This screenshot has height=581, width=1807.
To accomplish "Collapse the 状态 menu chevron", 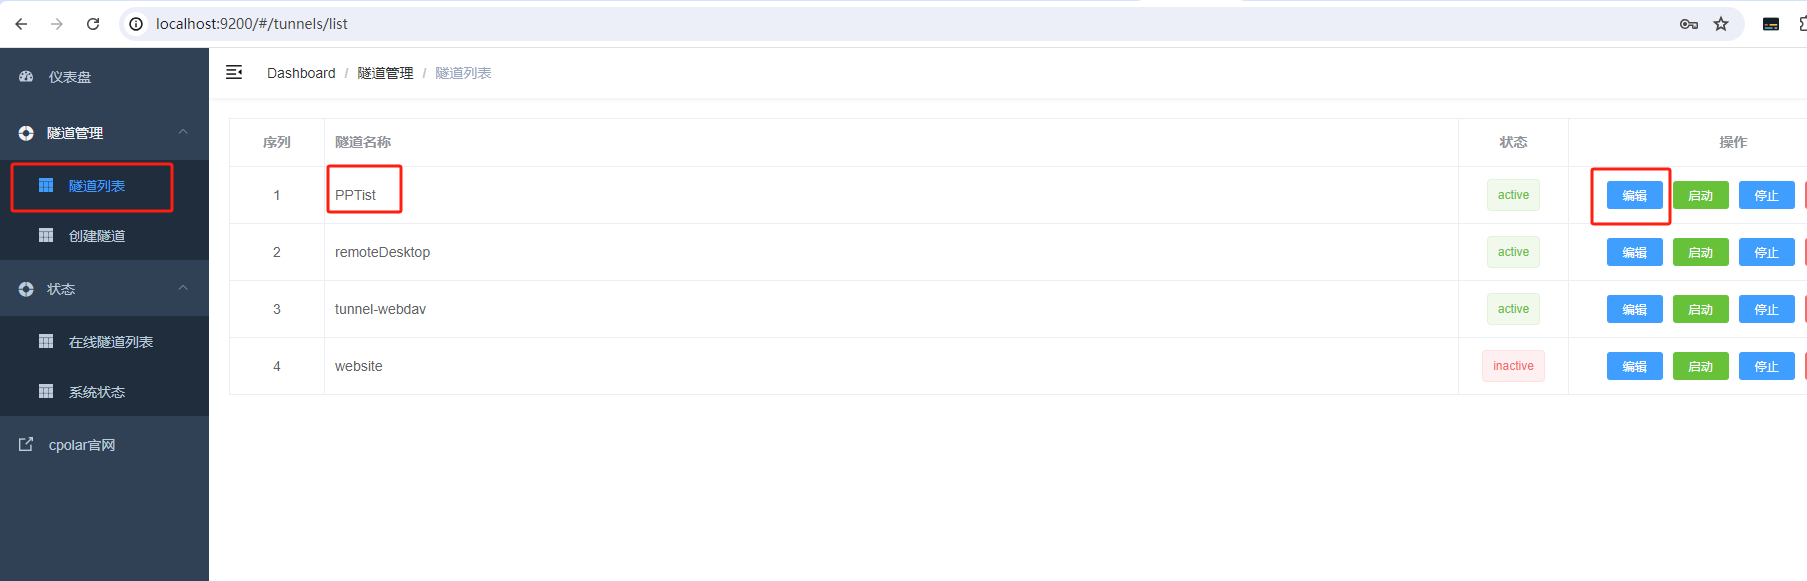I will pyautogui.click(x=183, y=288).
